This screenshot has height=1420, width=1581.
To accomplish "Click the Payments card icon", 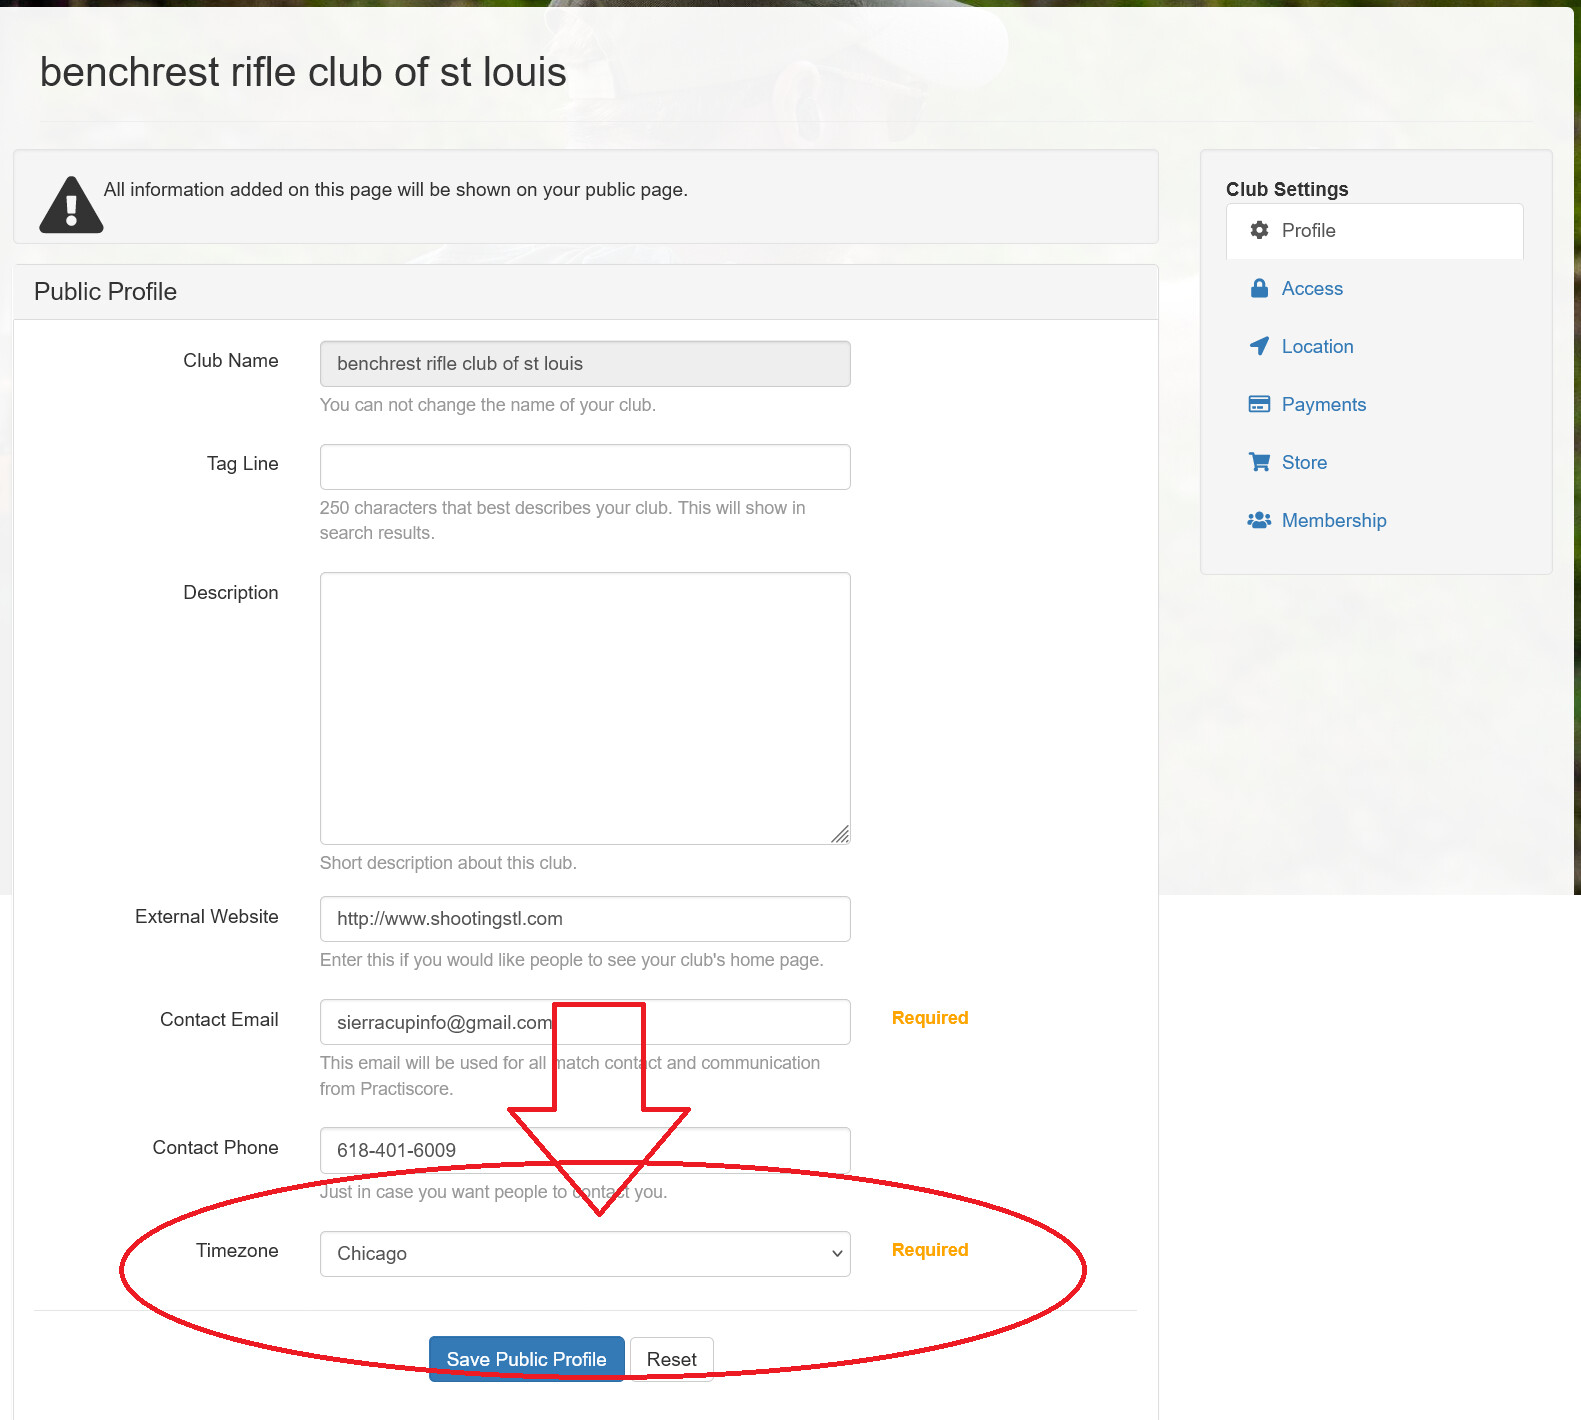I will [x=1259, y=404].
